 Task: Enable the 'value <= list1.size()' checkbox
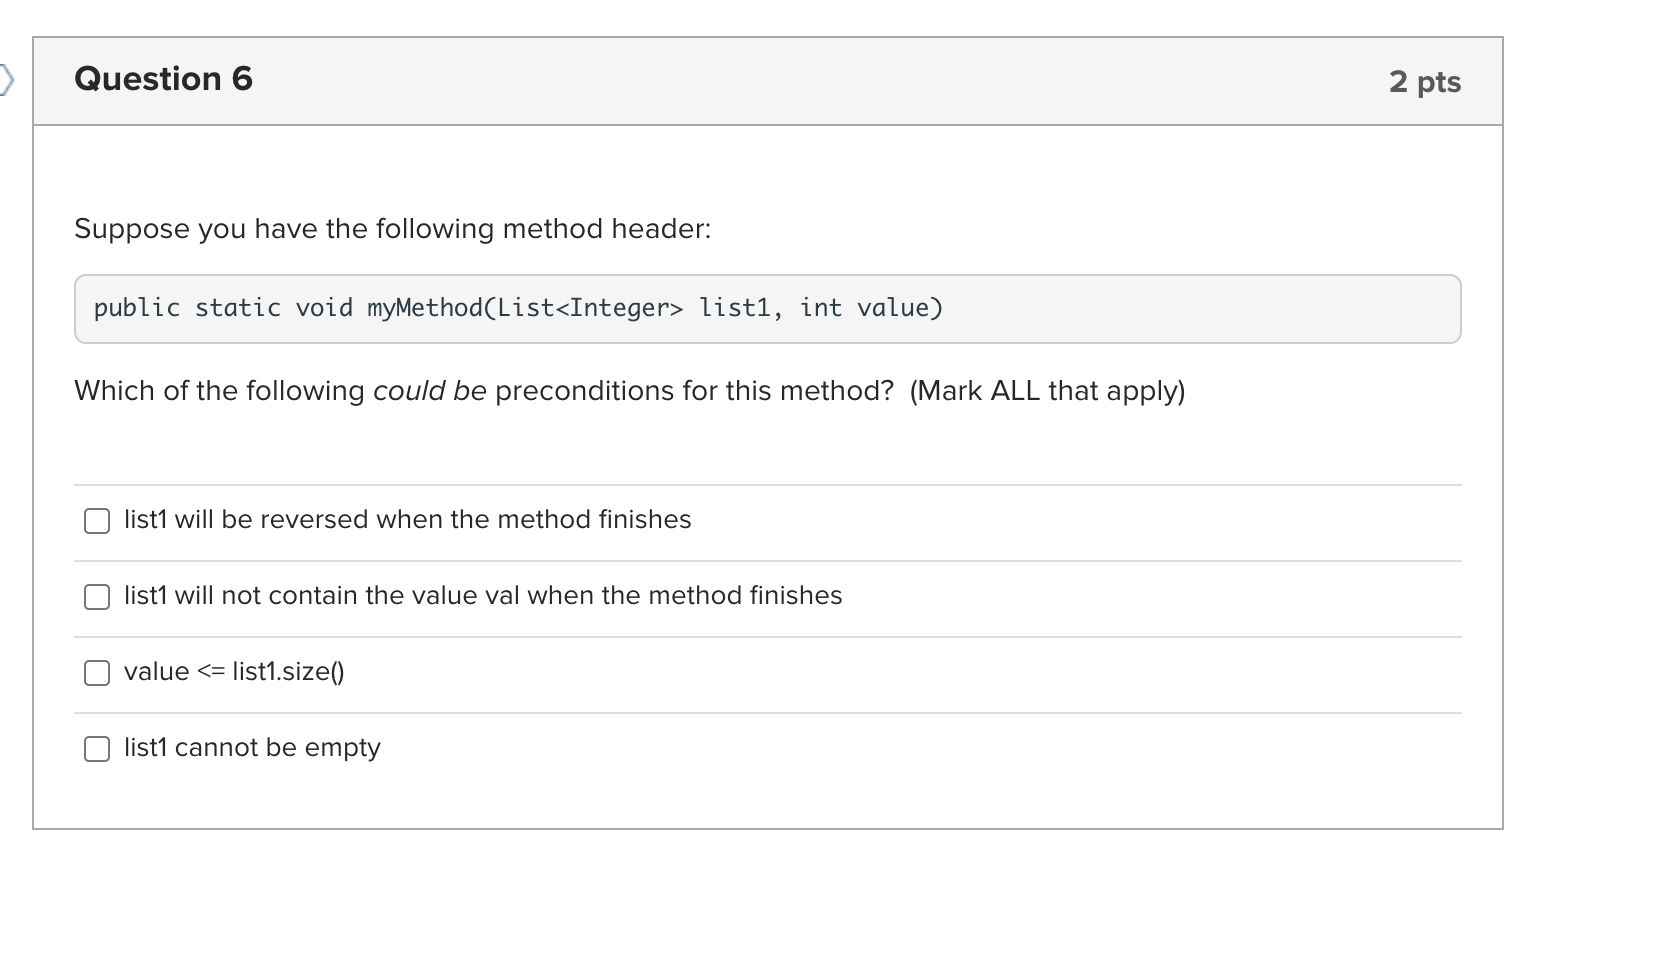point(97,673)
